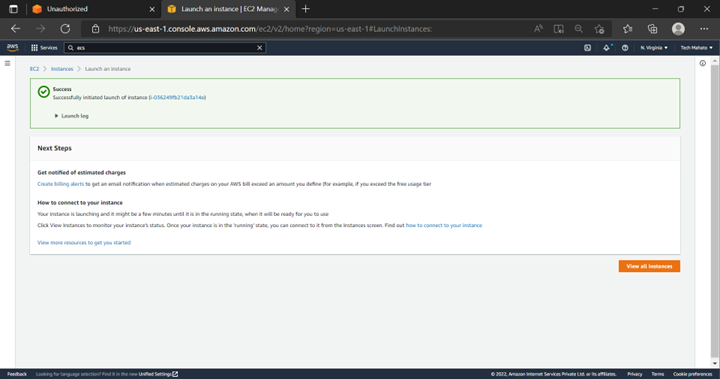Open 'how to connect to your instance' link
The height and width of the screenshot is (379, 720).
click(x=444, y=225)
